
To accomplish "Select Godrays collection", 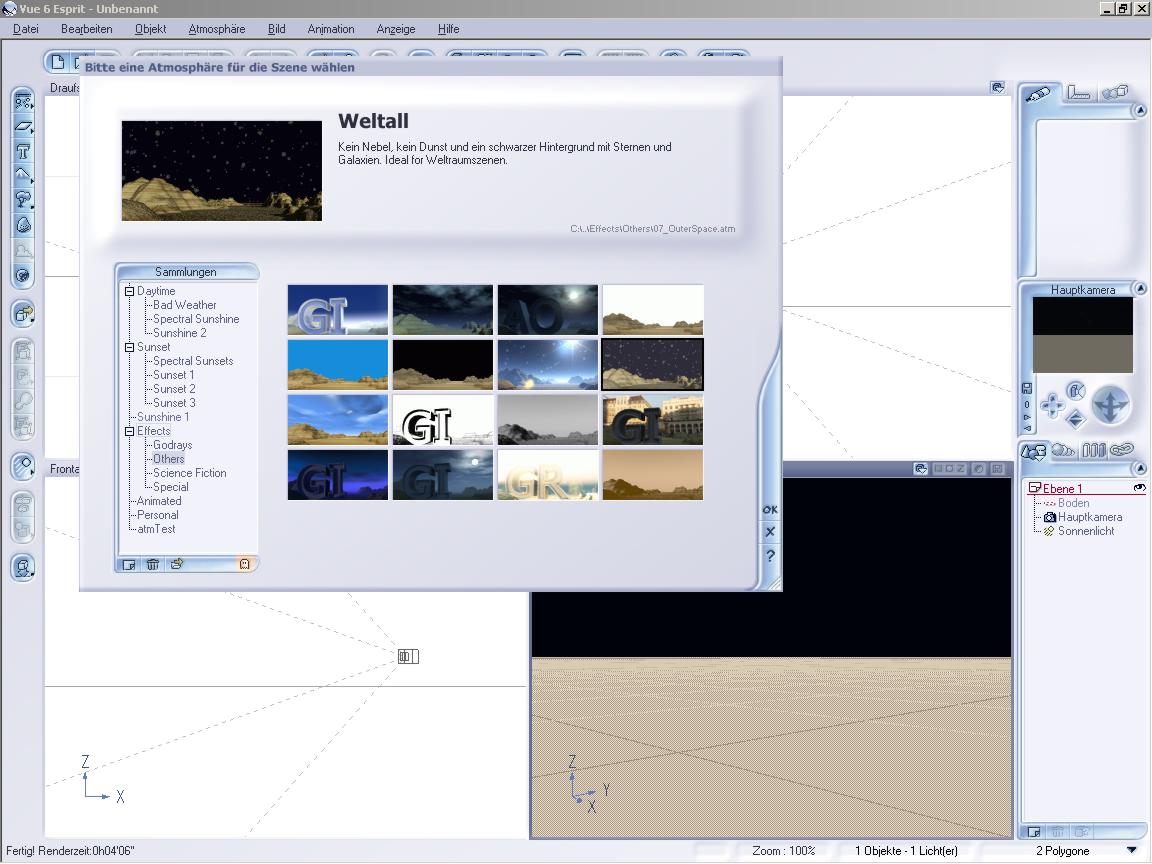I will (173, 445).
